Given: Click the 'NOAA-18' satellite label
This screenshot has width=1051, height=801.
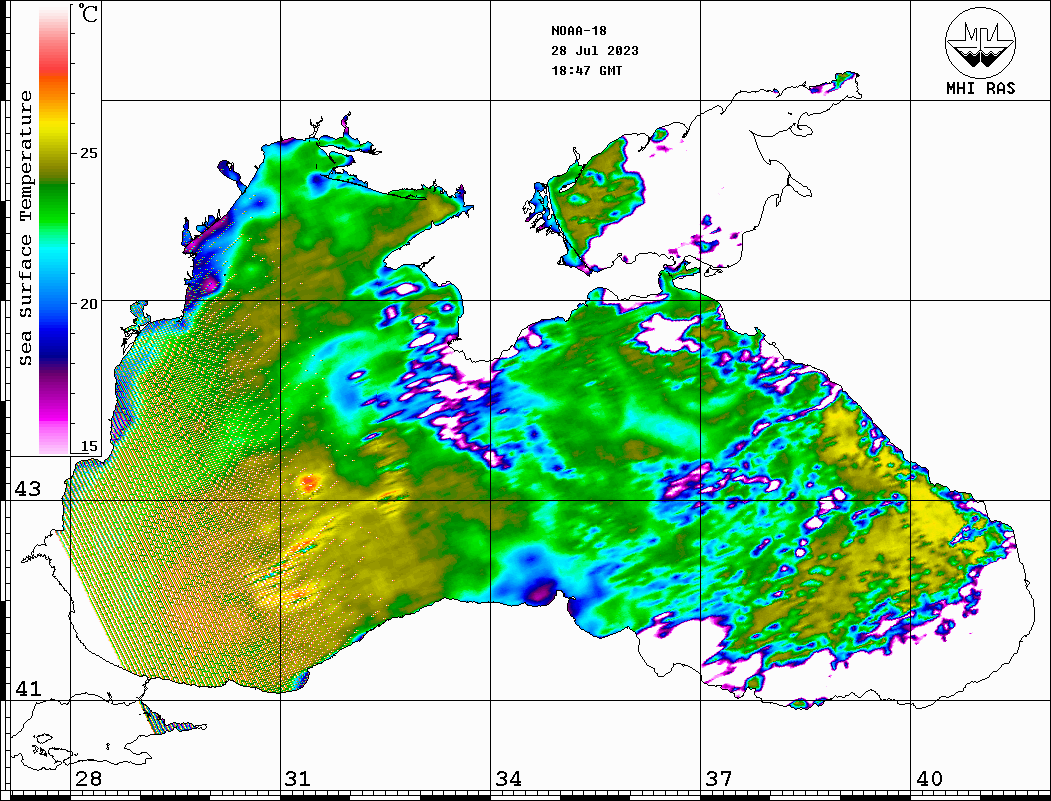Looking at the screenshot, I should click(x=579, y=31).
